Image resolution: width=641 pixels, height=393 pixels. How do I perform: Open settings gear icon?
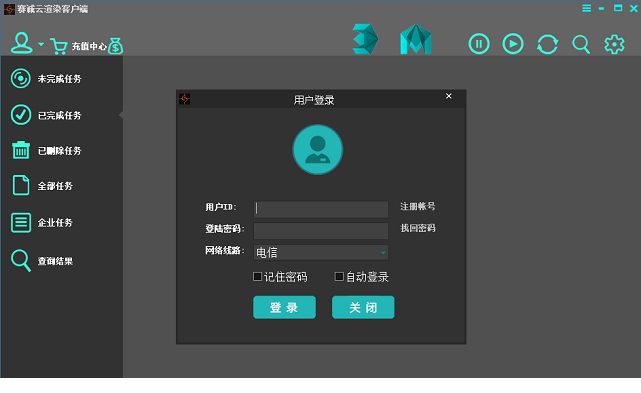coord(614,44)
